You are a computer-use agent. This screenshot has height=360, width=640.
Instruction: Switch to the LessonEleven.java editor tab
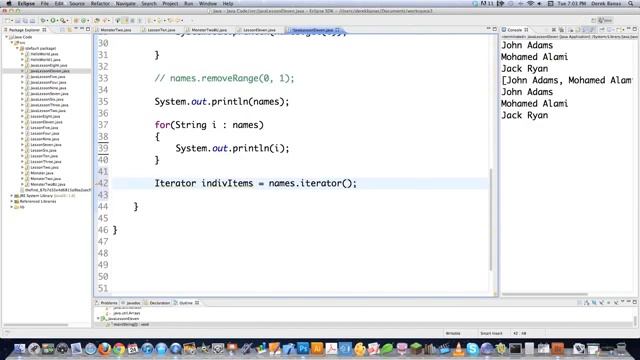(259, 30)
